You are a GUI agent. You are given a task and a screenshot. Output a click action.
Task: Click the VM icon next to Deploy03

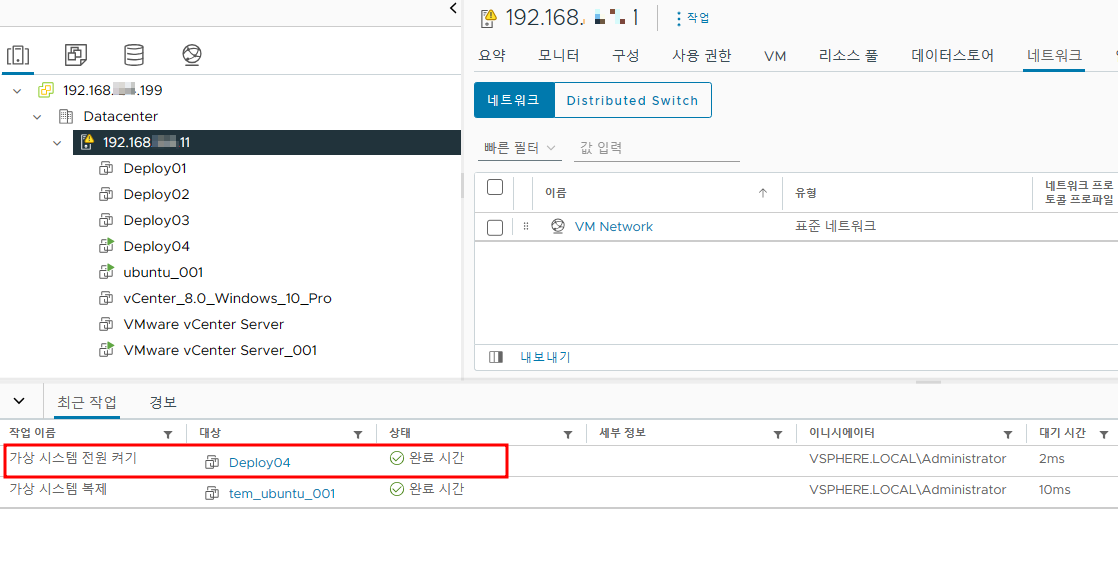pos(106,220)
